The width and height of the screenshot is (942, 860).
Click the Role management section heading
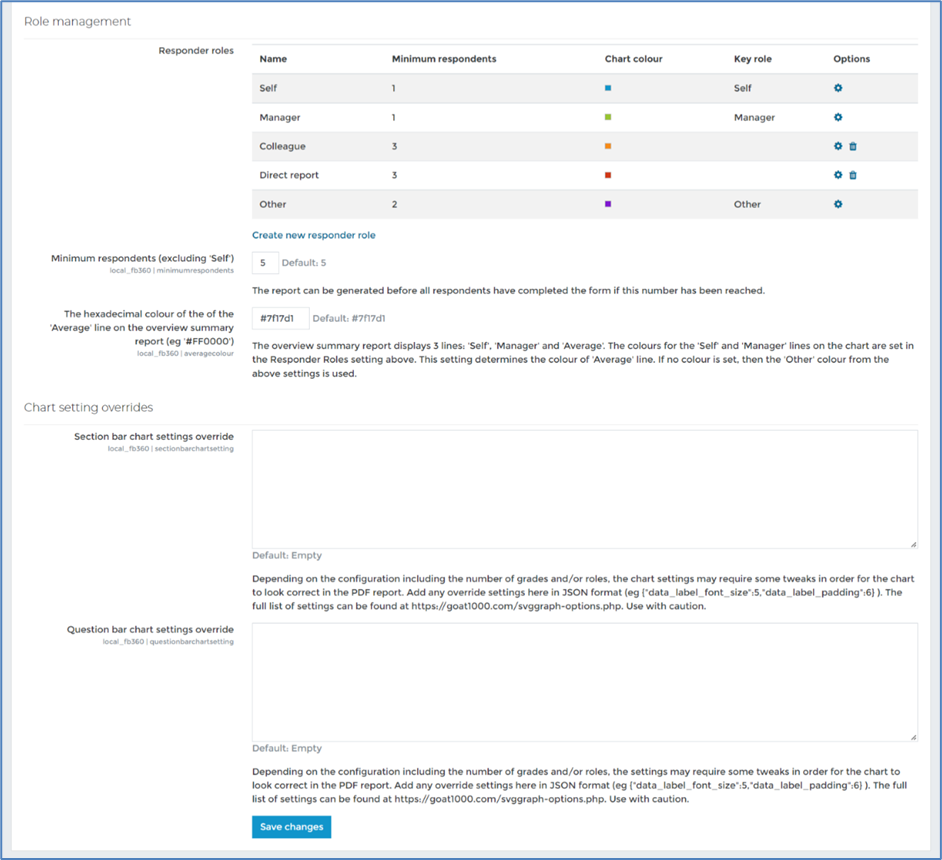tap(77, 22)
